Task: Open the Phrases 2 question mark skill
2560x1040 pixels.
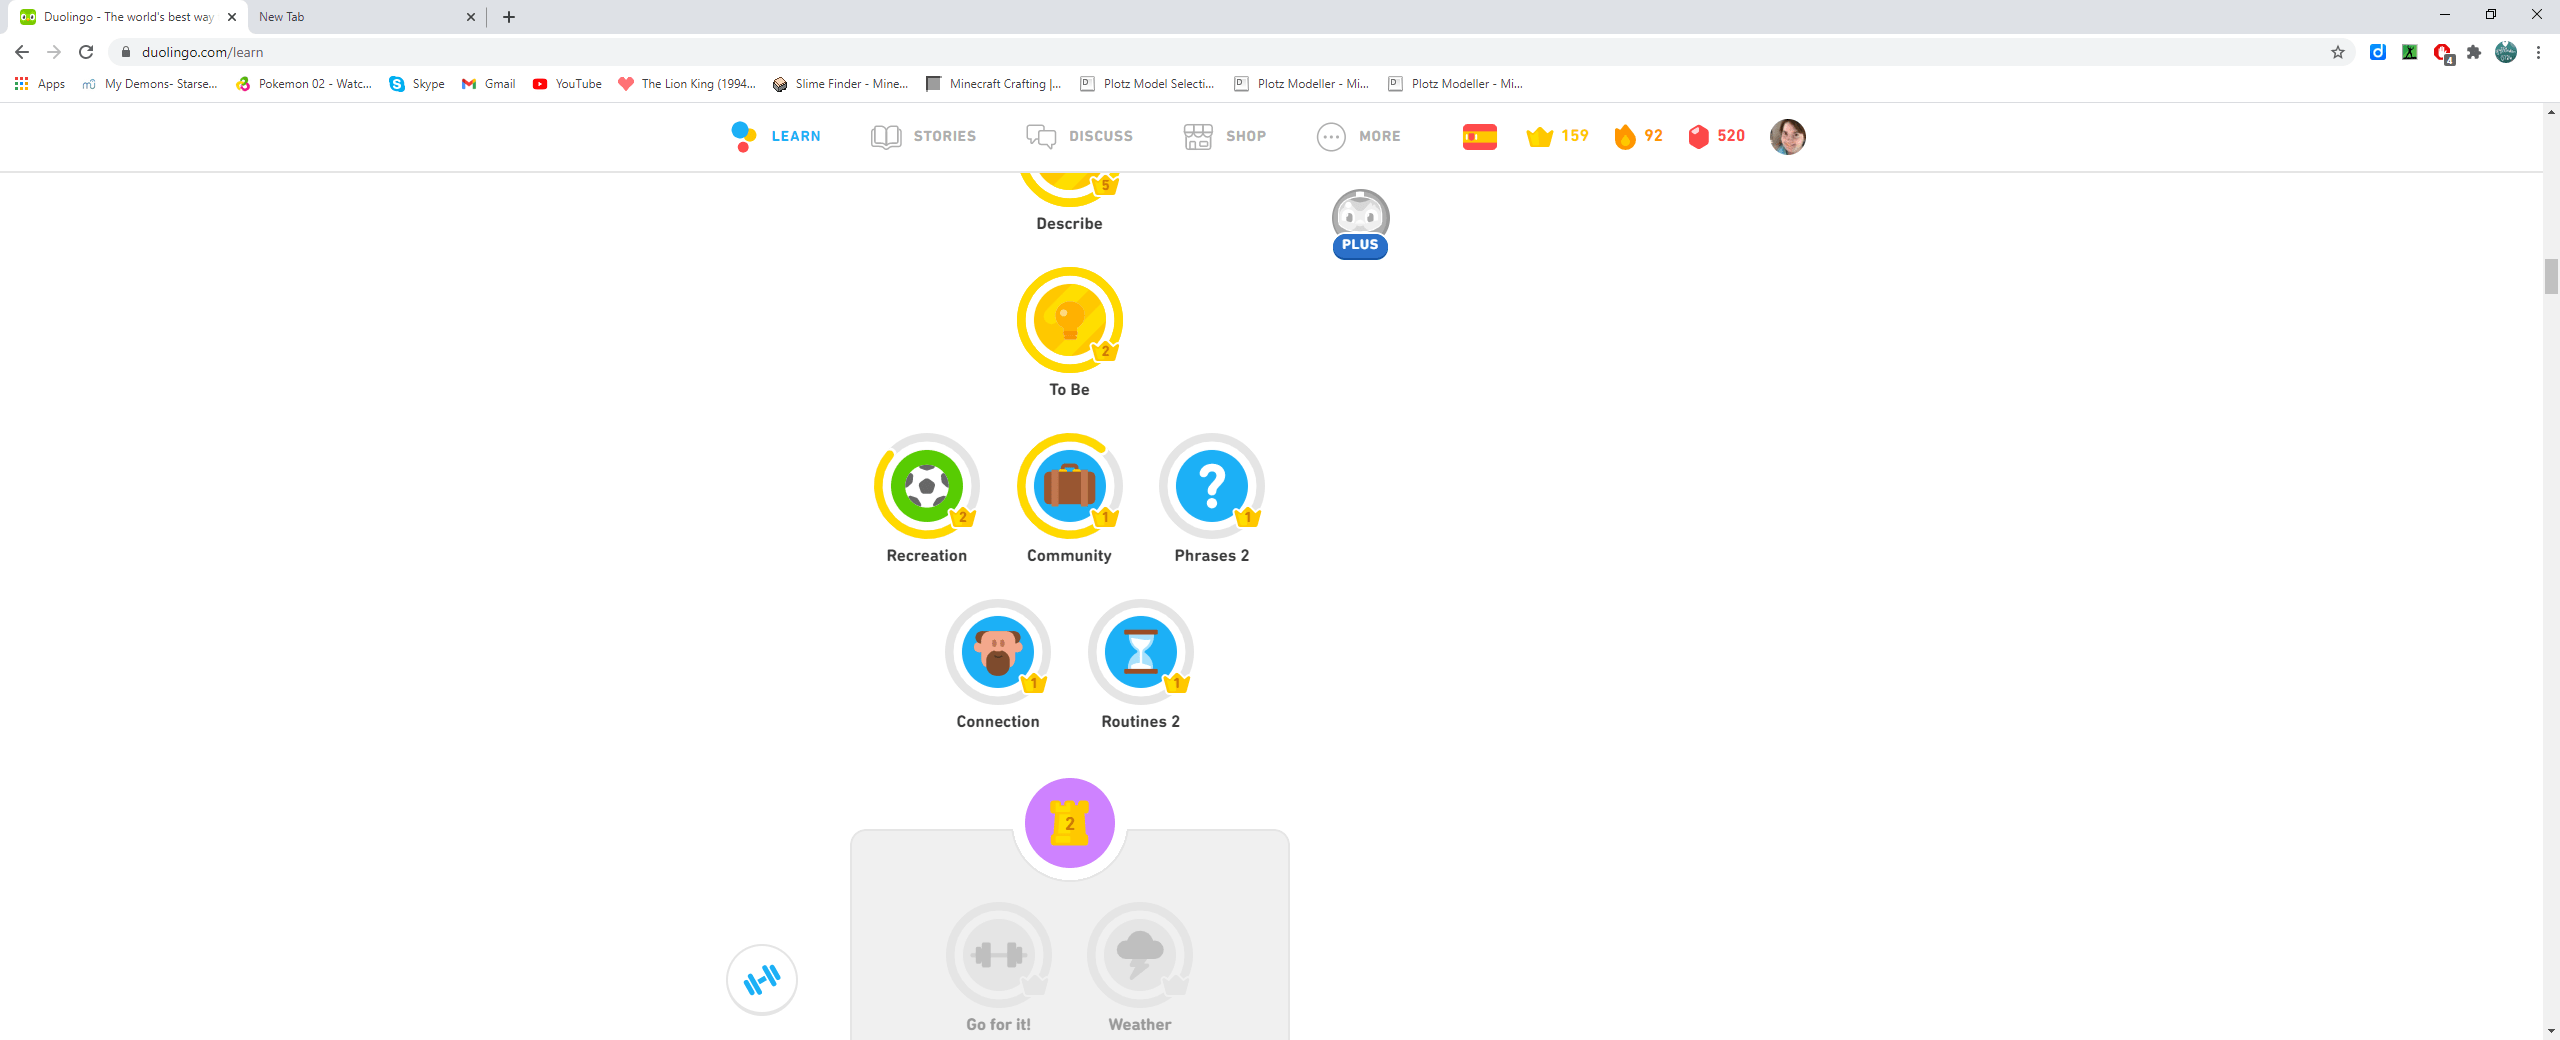Action: 1211,487
